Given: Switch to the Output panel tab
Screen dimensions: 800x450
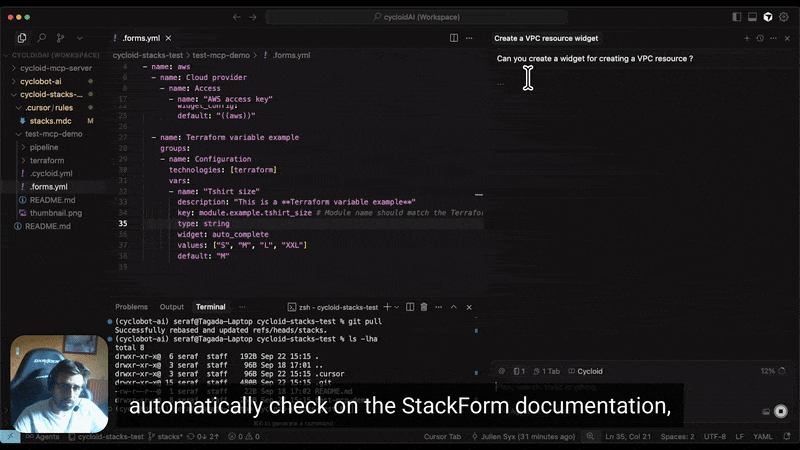Looking at the screenshot, I should (172, 307).
